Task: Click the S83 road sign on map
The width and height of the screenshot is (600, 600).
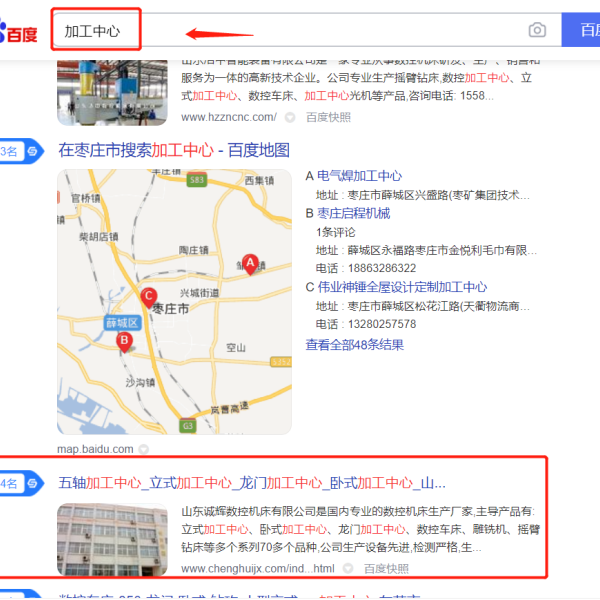Action: coord(197,180)
